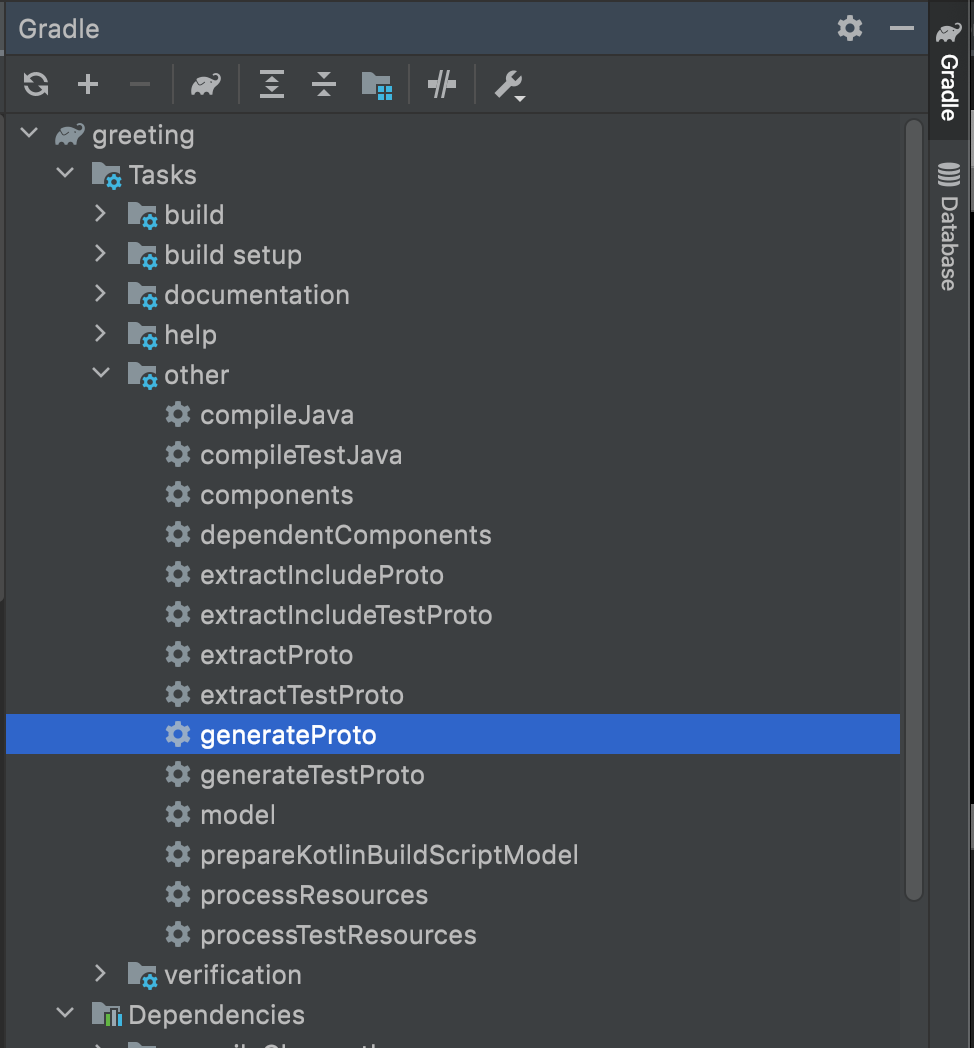The image size is (974, 1048).
Task: Hide the Gradle panel with minus icon
Action: tap(902, 28)
